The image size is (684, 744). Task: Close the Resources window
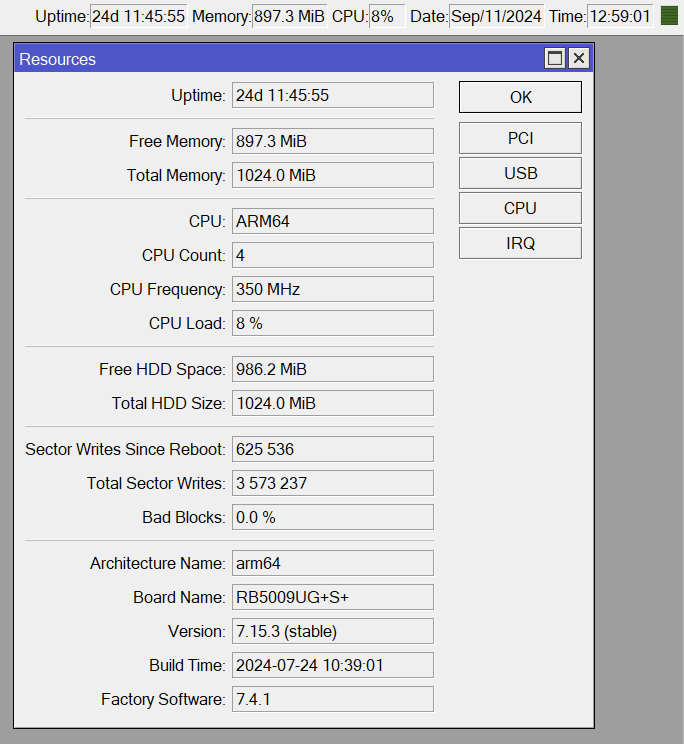pos(579,58)
